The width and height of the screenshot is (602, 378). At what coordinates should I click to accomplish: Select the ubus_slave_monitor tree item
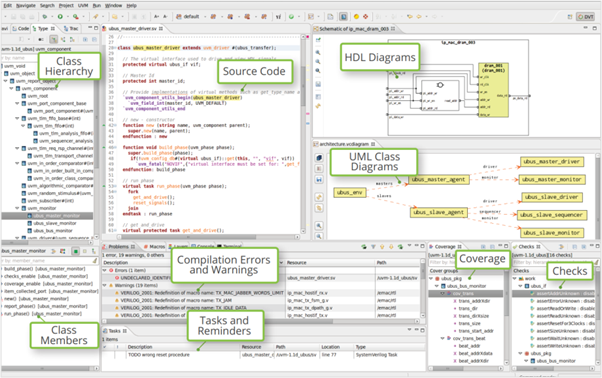coord(55,223)
